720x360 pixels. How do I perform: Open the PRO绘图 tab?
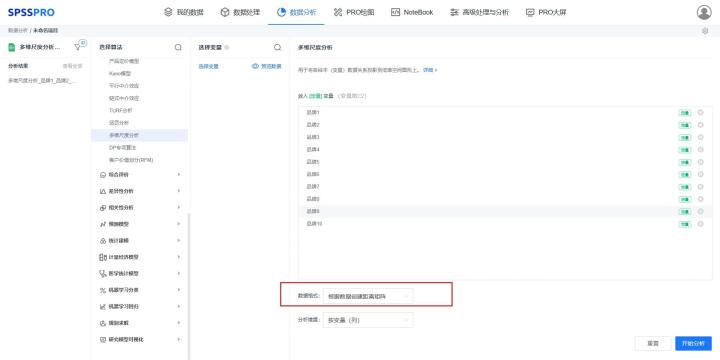(354, 12)
